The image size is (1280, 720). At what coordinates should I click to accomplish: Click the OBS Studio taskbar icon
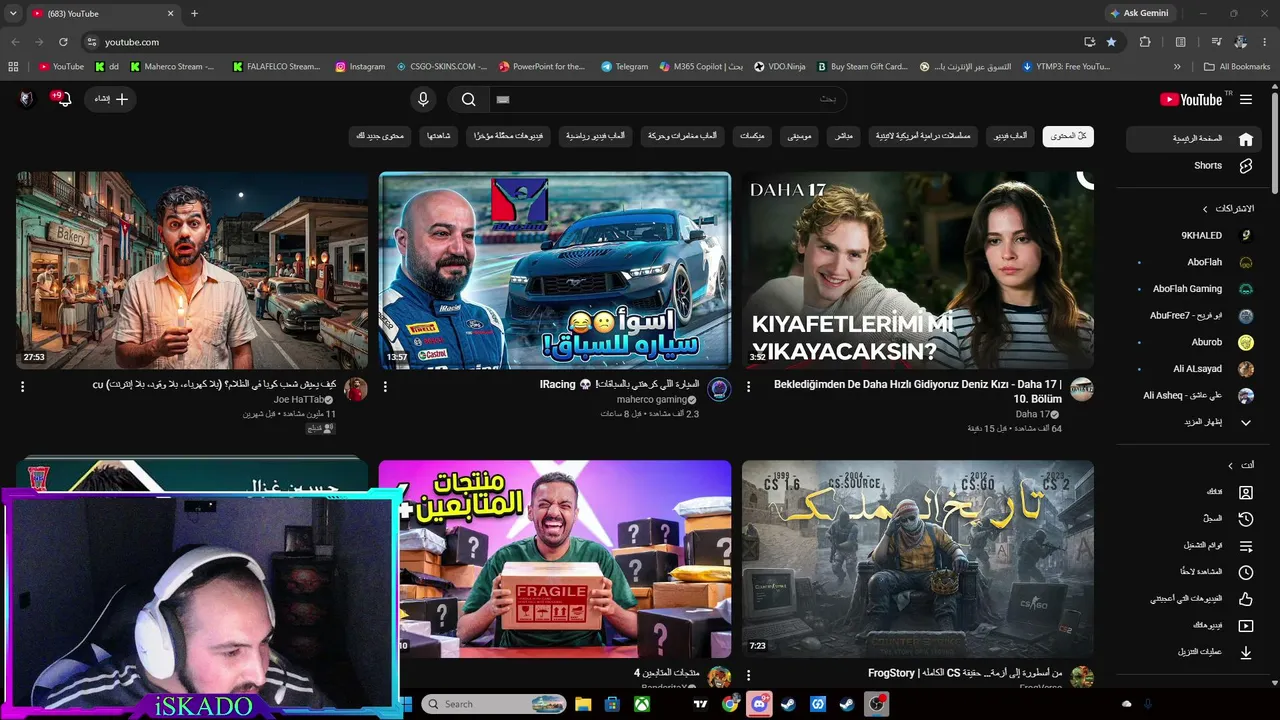click(x=877, y=704)
